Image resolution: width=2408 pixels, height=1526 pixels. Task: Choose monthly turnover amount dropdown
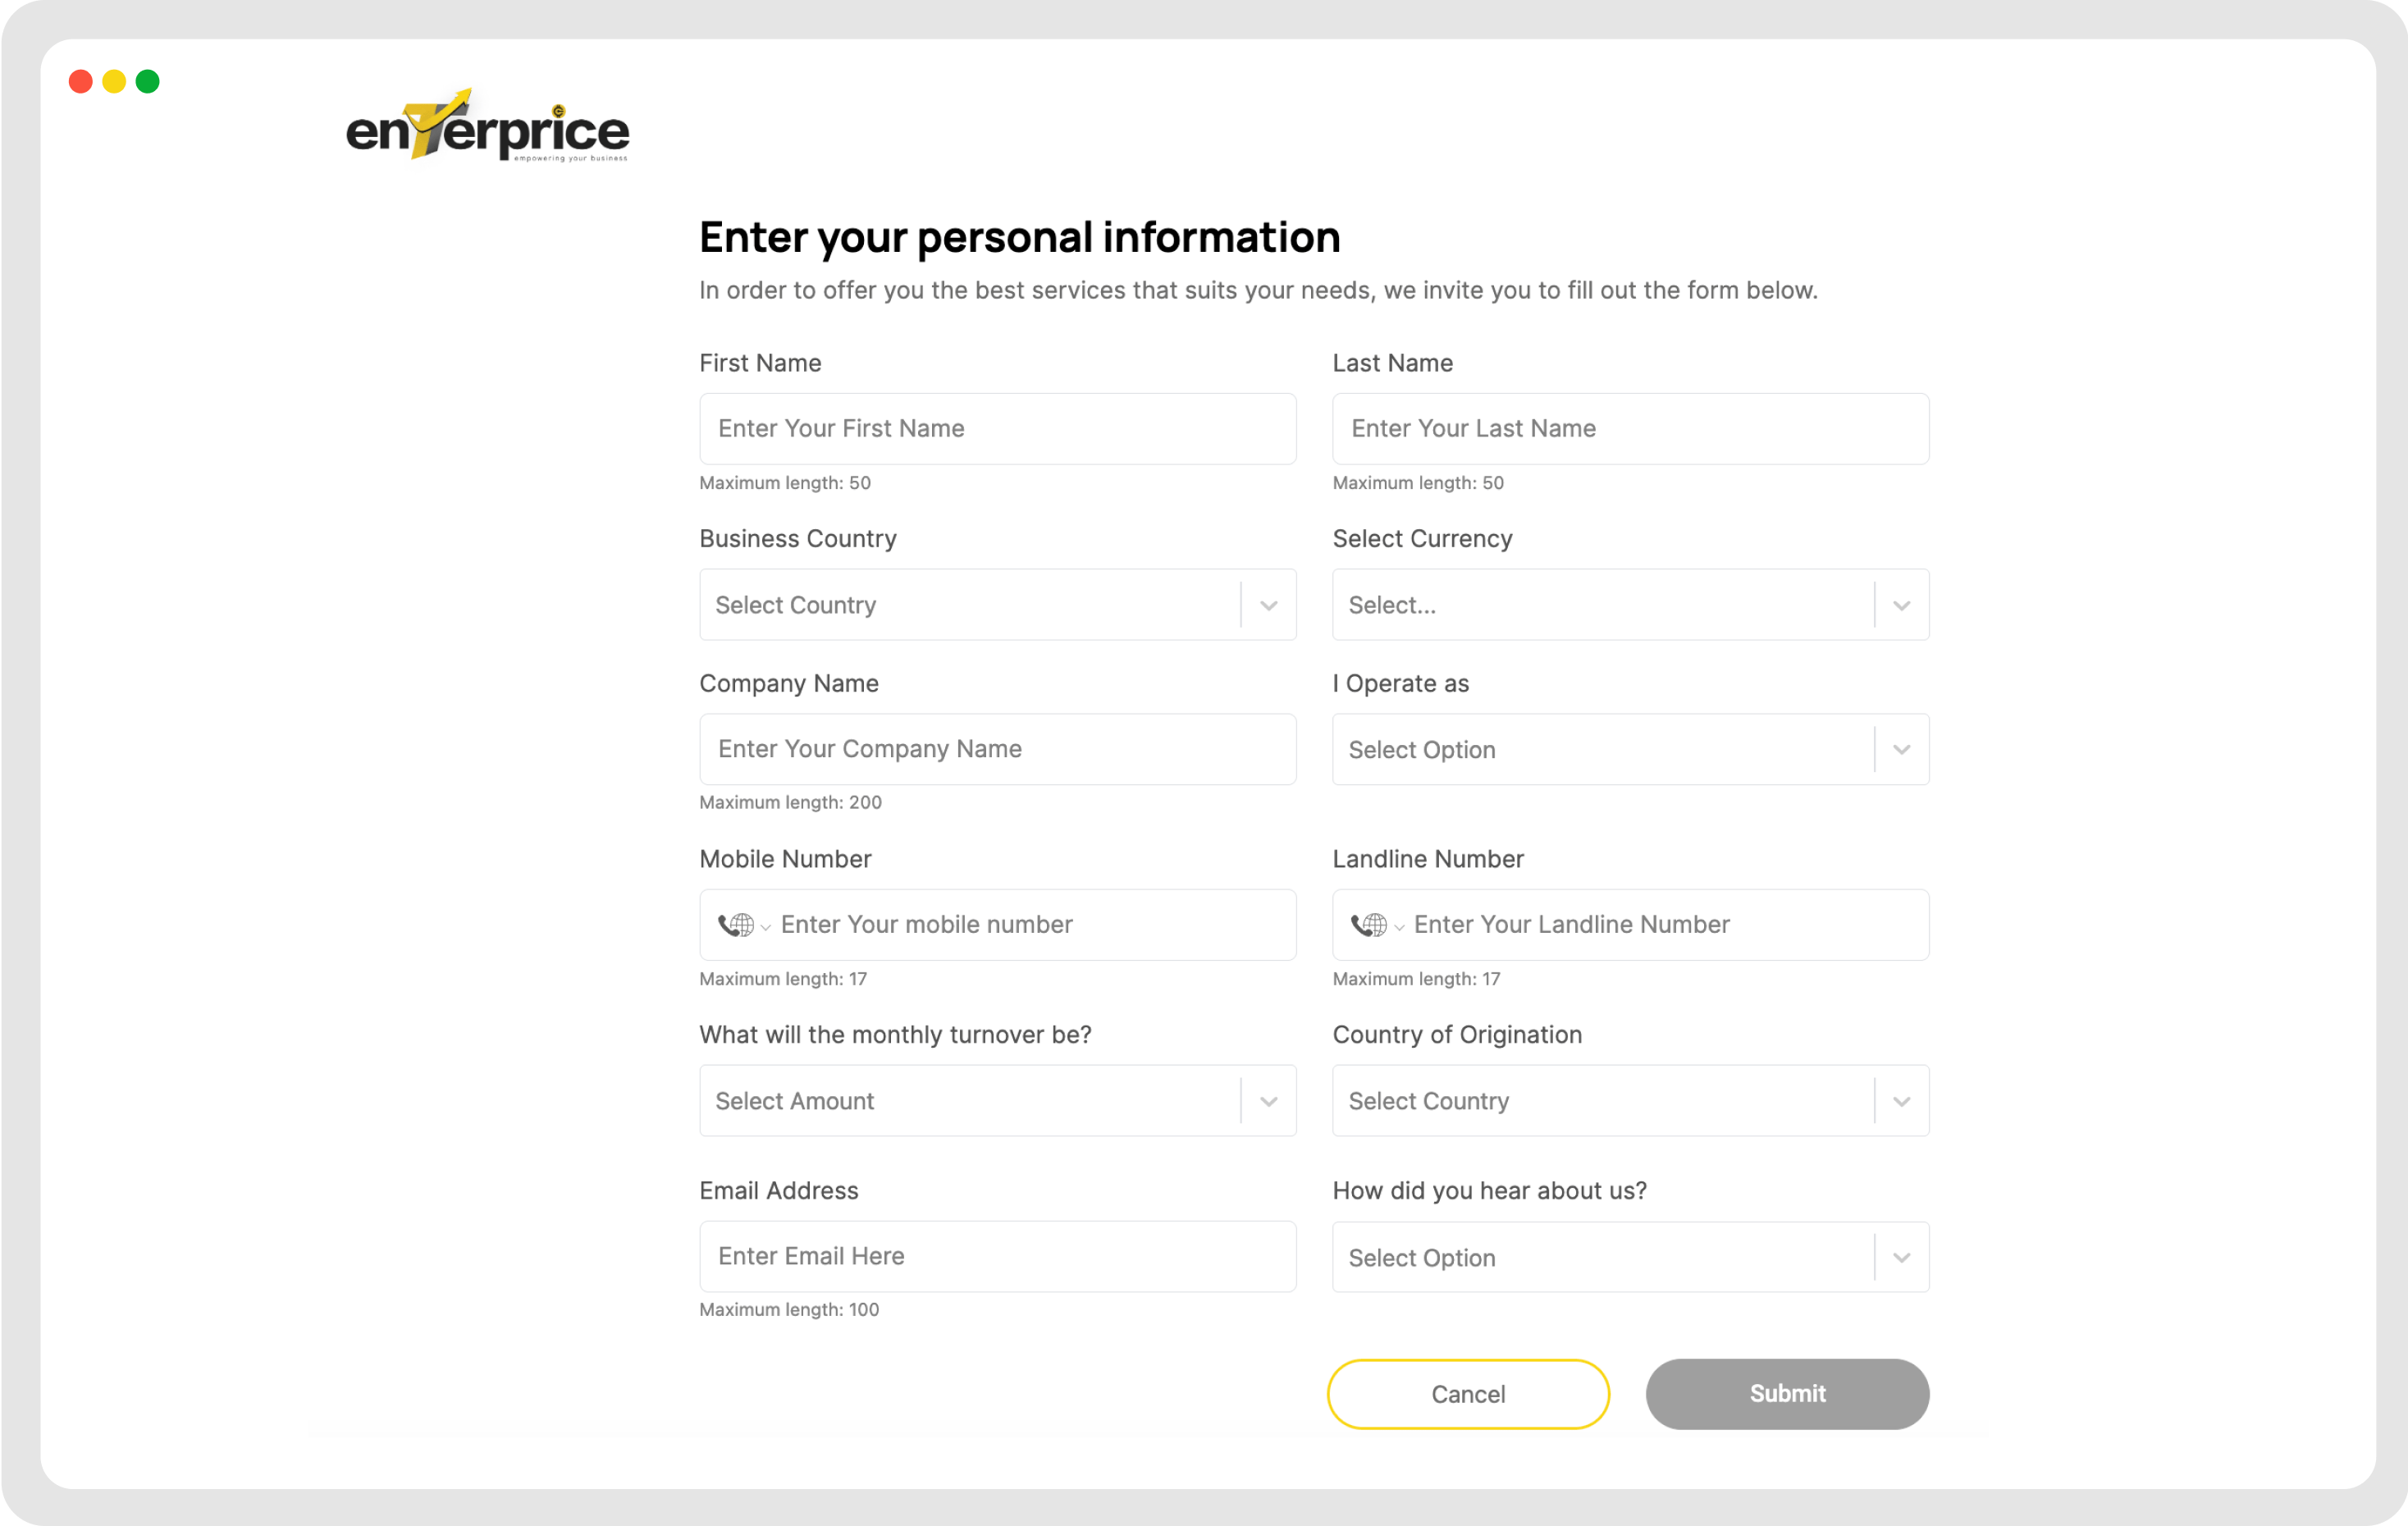(x=997, y=1101)
